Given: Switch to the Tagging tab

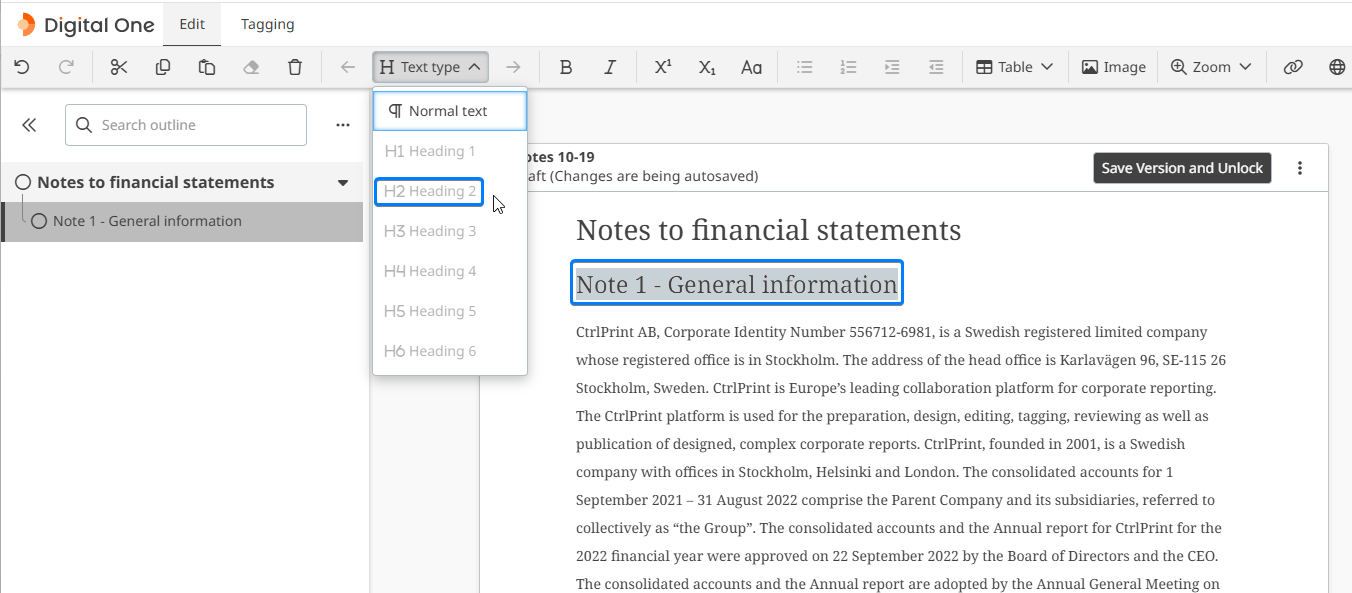Looking at the screenshot, I should pos(267,24).
